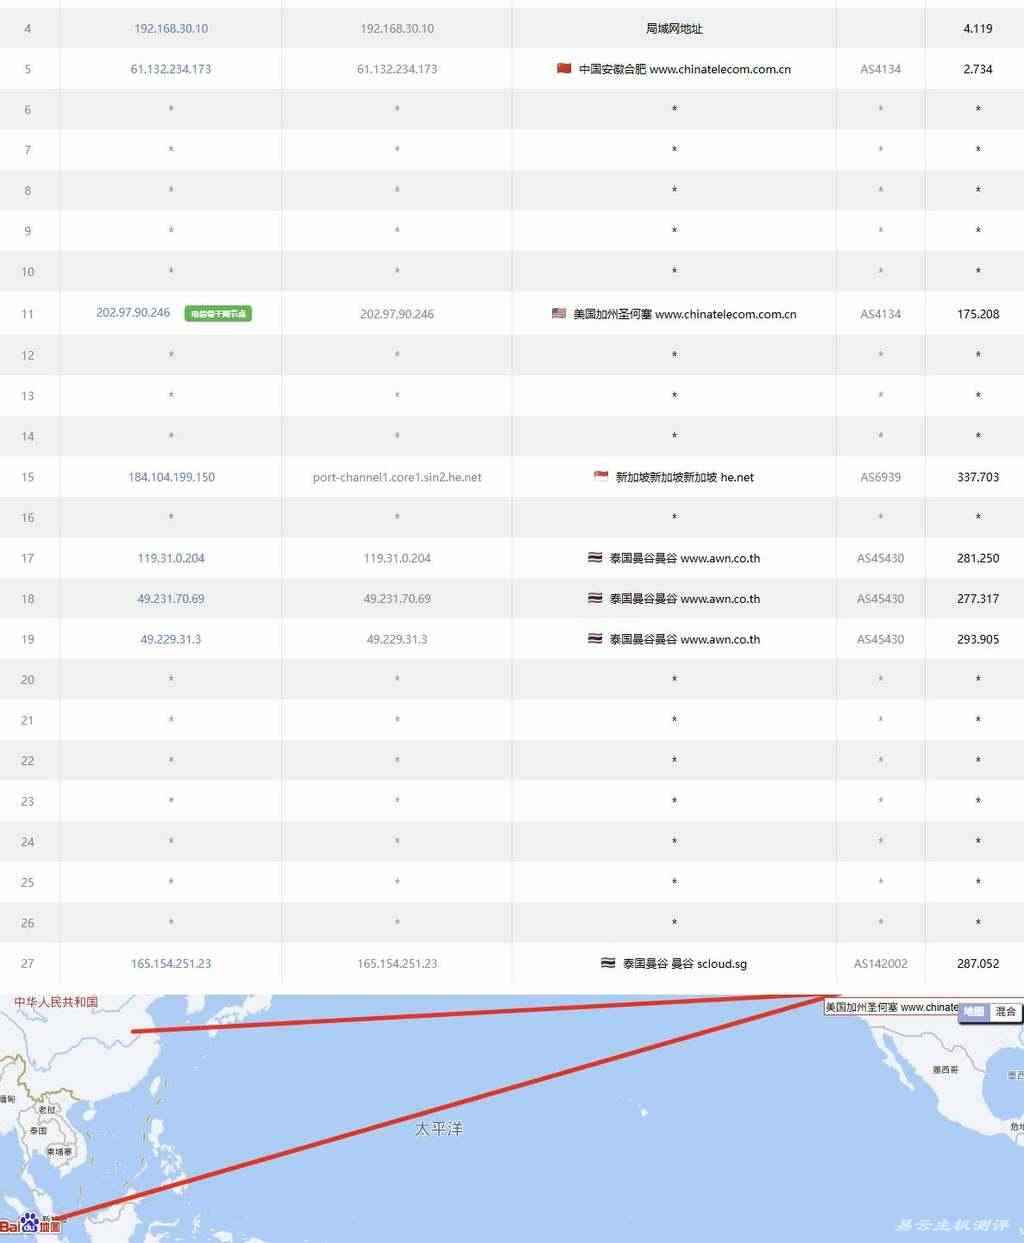Click the second-column 49.231.70.69 hostname in hop 18

tap(397, 599)
